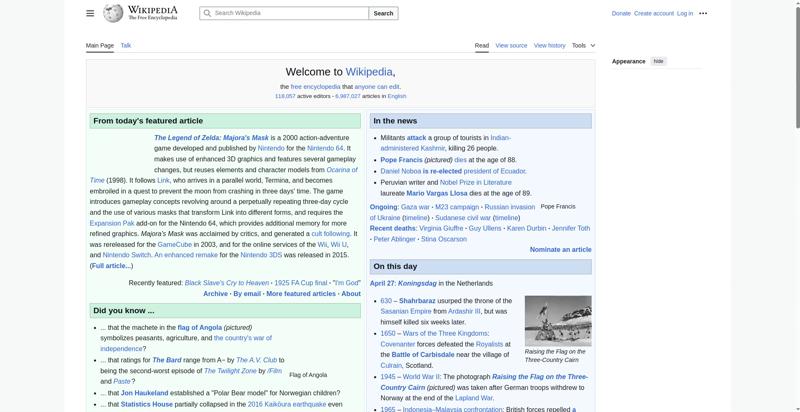Focus the Search Wikipedia input field
800x412 pixels.
tap(284, 13)
